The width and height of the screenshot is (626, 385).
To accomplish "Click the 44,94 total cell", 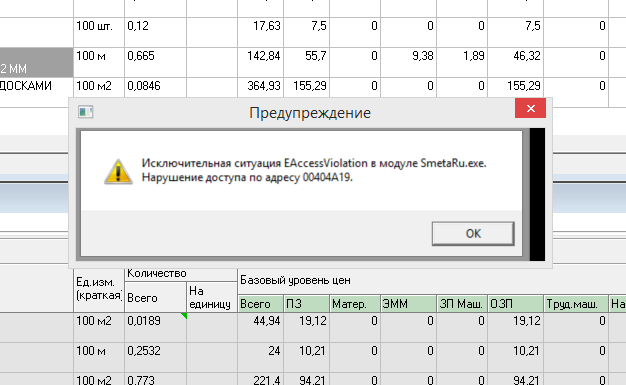I will pyautogui.click(x=260, y=327).
